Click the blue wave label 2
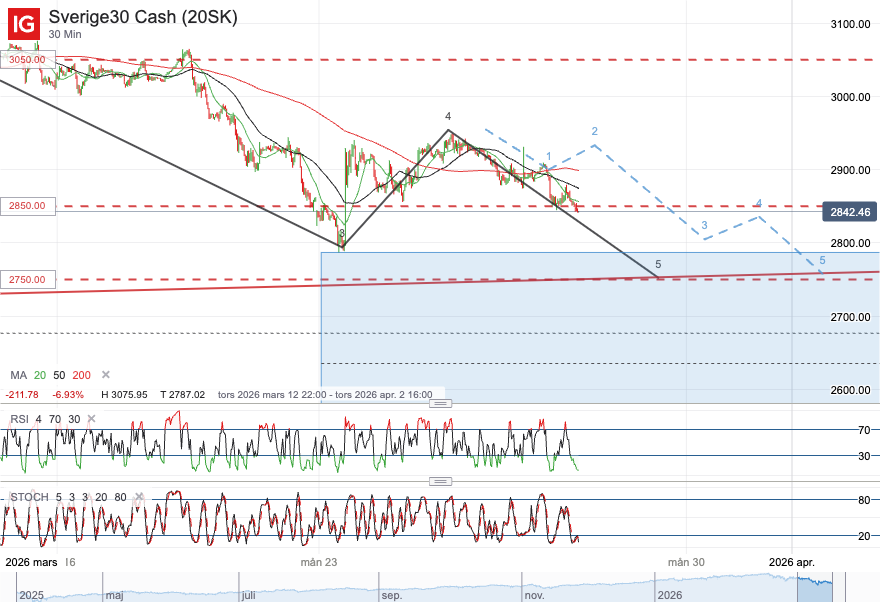This screenshot has width=880, height=602. point(595,131)
